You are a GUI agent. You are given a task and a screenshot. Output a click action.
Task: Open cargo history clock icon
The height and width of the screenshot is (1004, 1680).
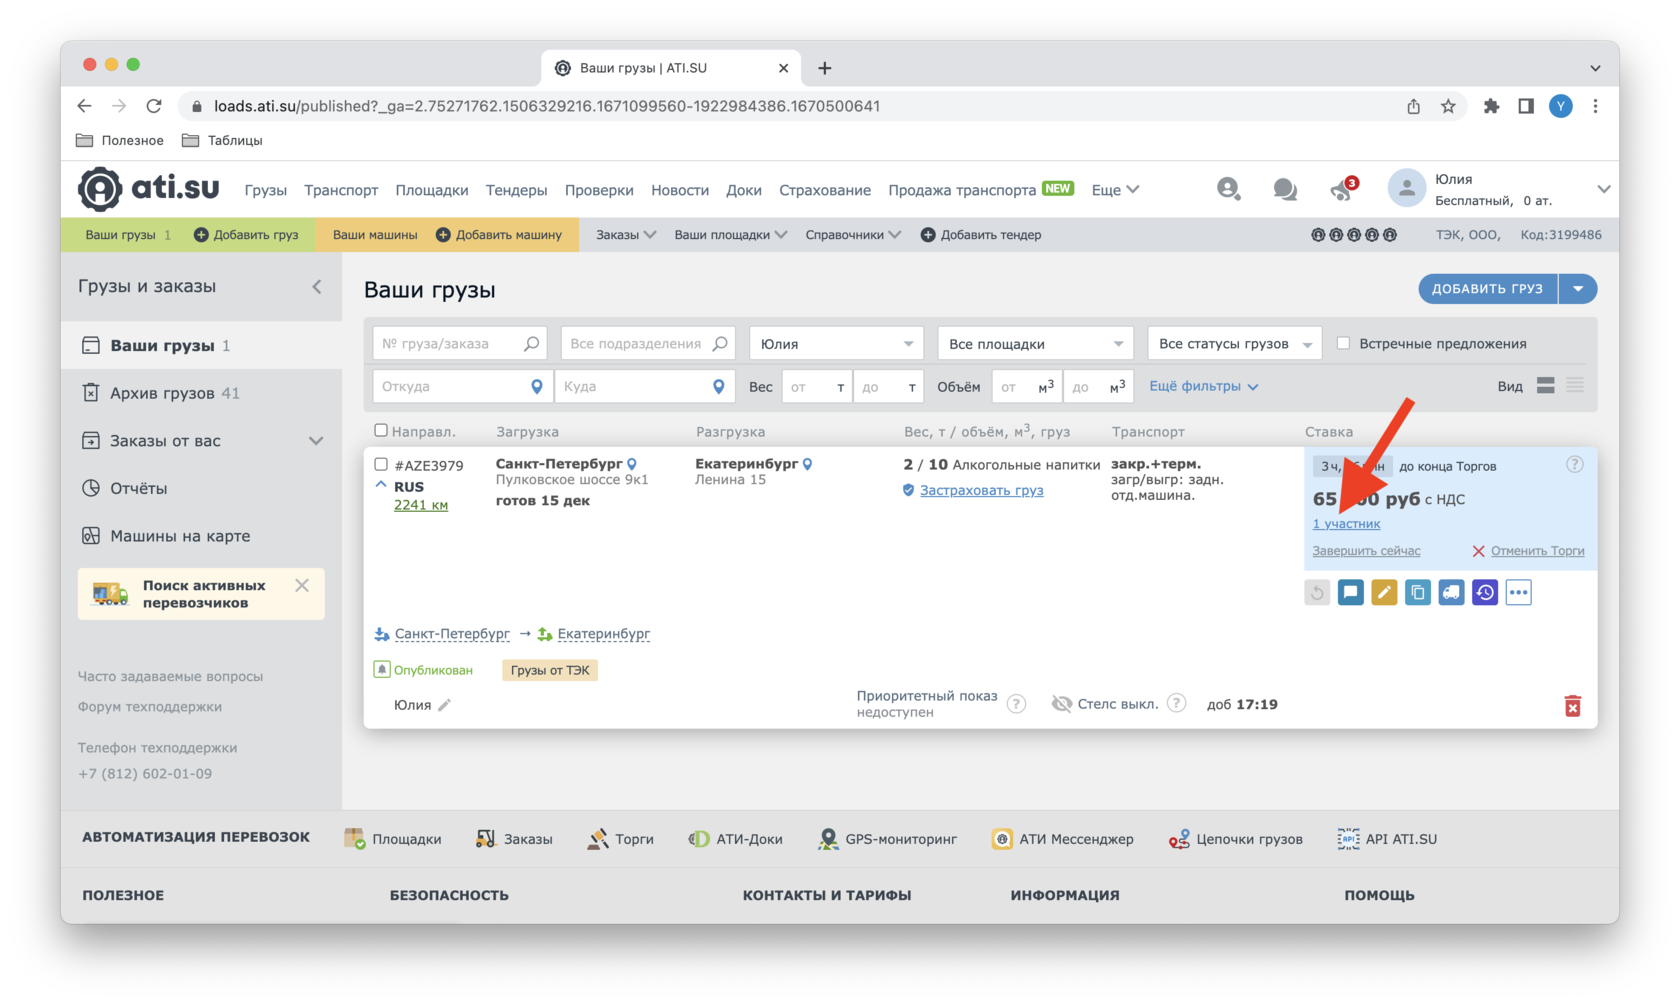[1485, 593]
